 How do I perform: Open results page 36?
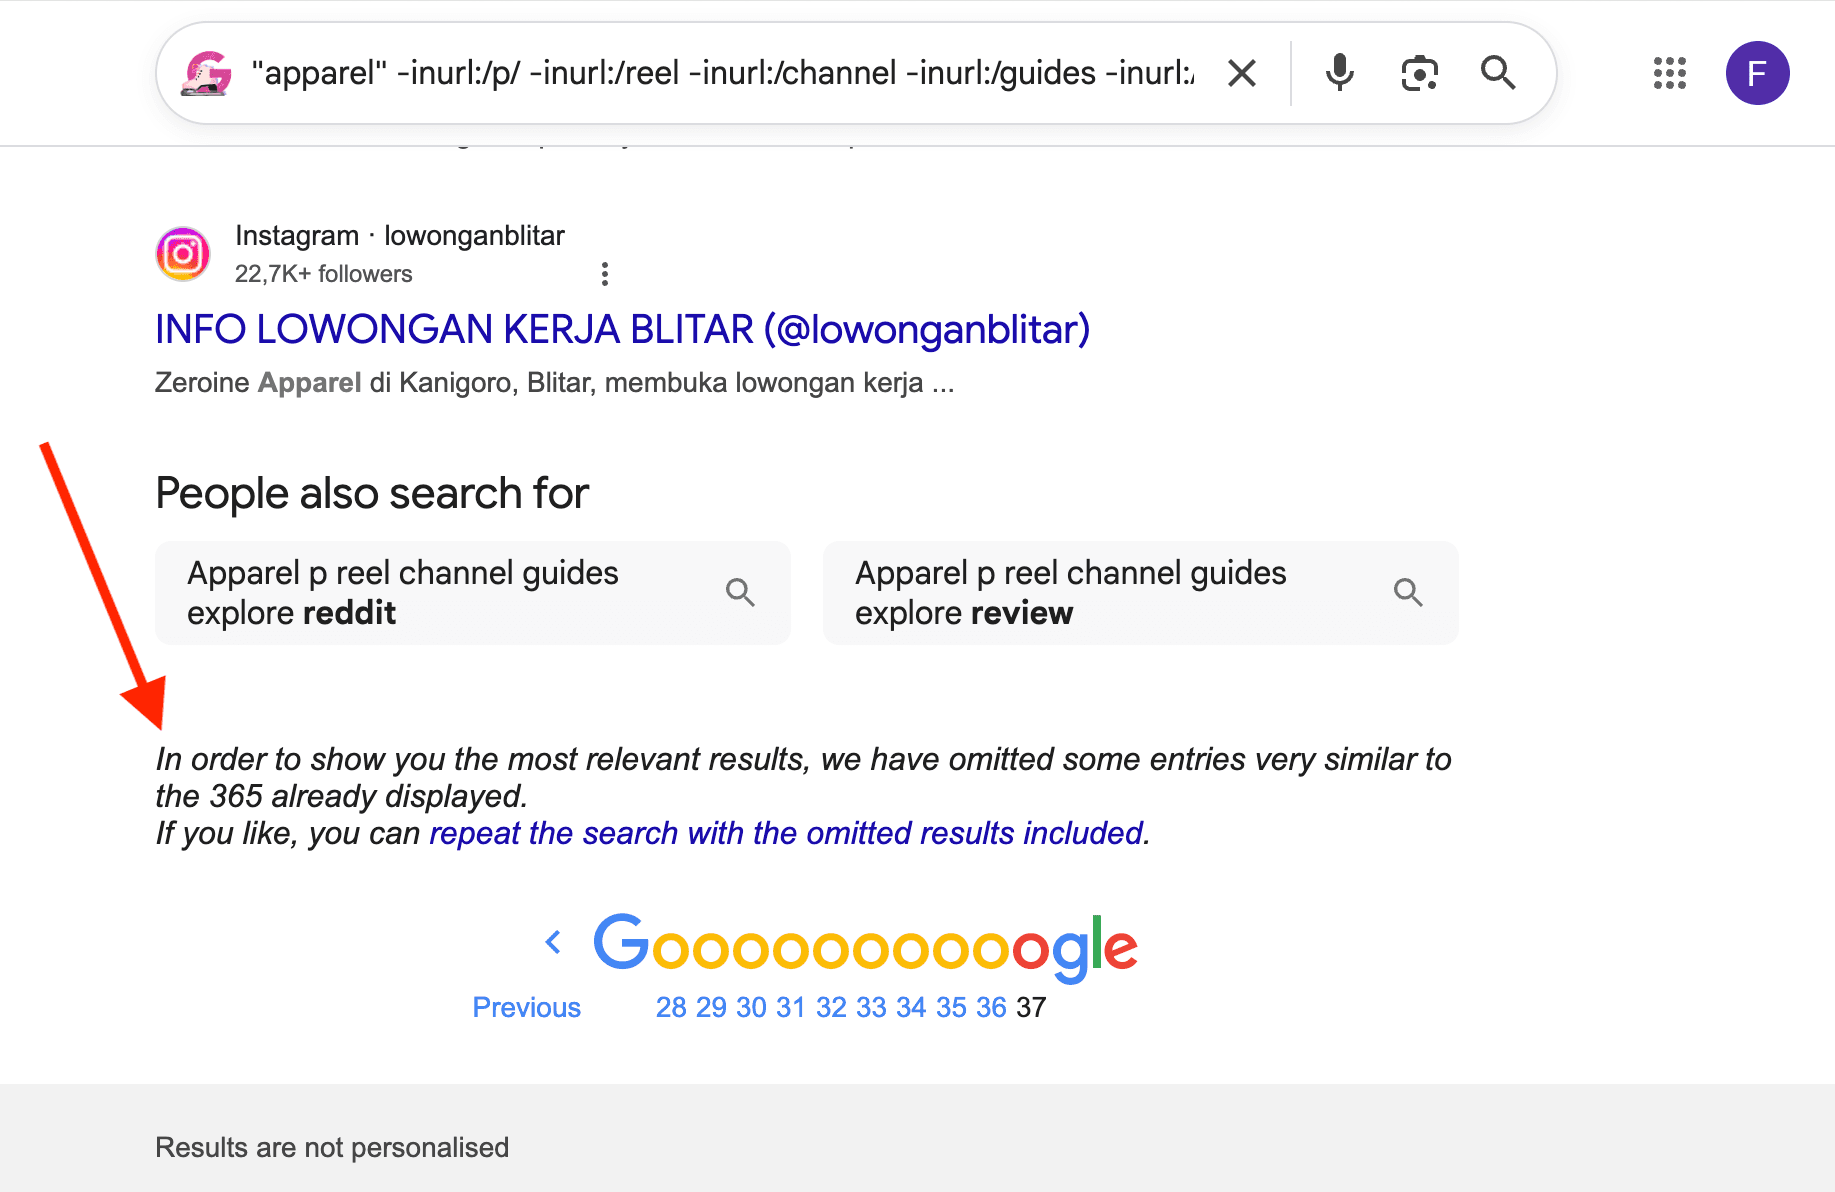[991, 1007]
